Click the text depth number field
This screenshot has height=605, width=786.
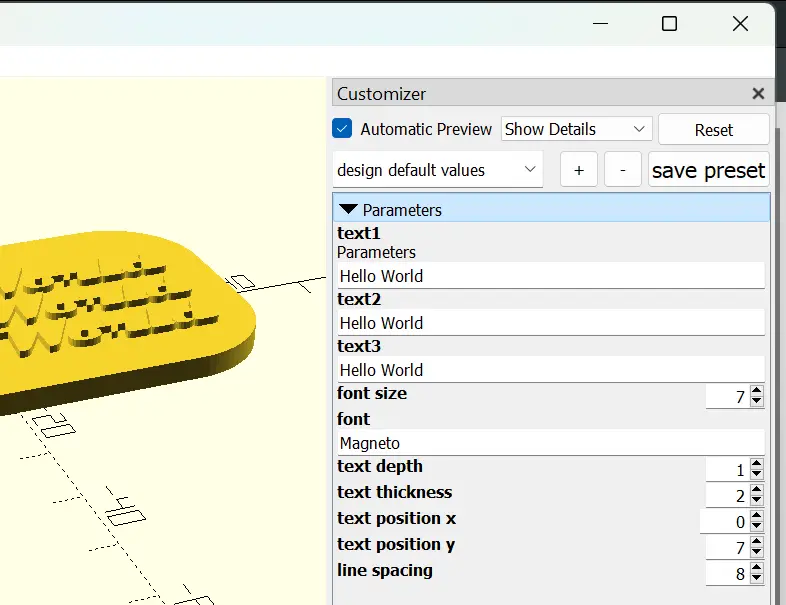[728, 470]
